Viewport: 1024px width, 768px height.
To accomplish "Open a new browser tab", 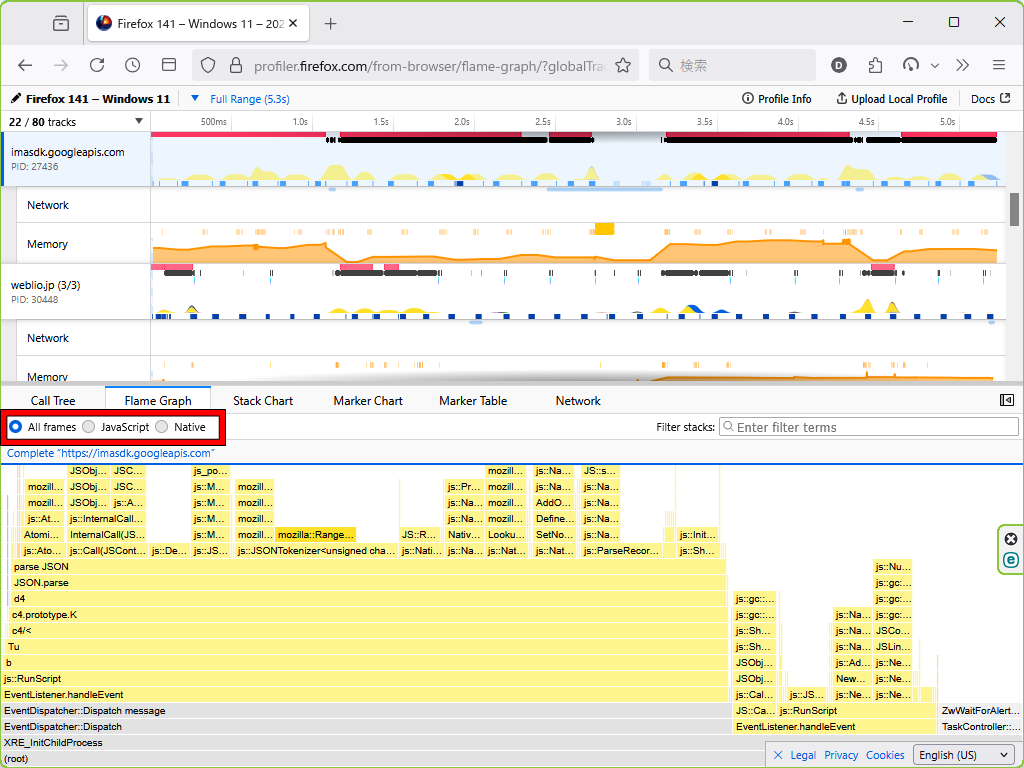I will (x=330, y=24).
